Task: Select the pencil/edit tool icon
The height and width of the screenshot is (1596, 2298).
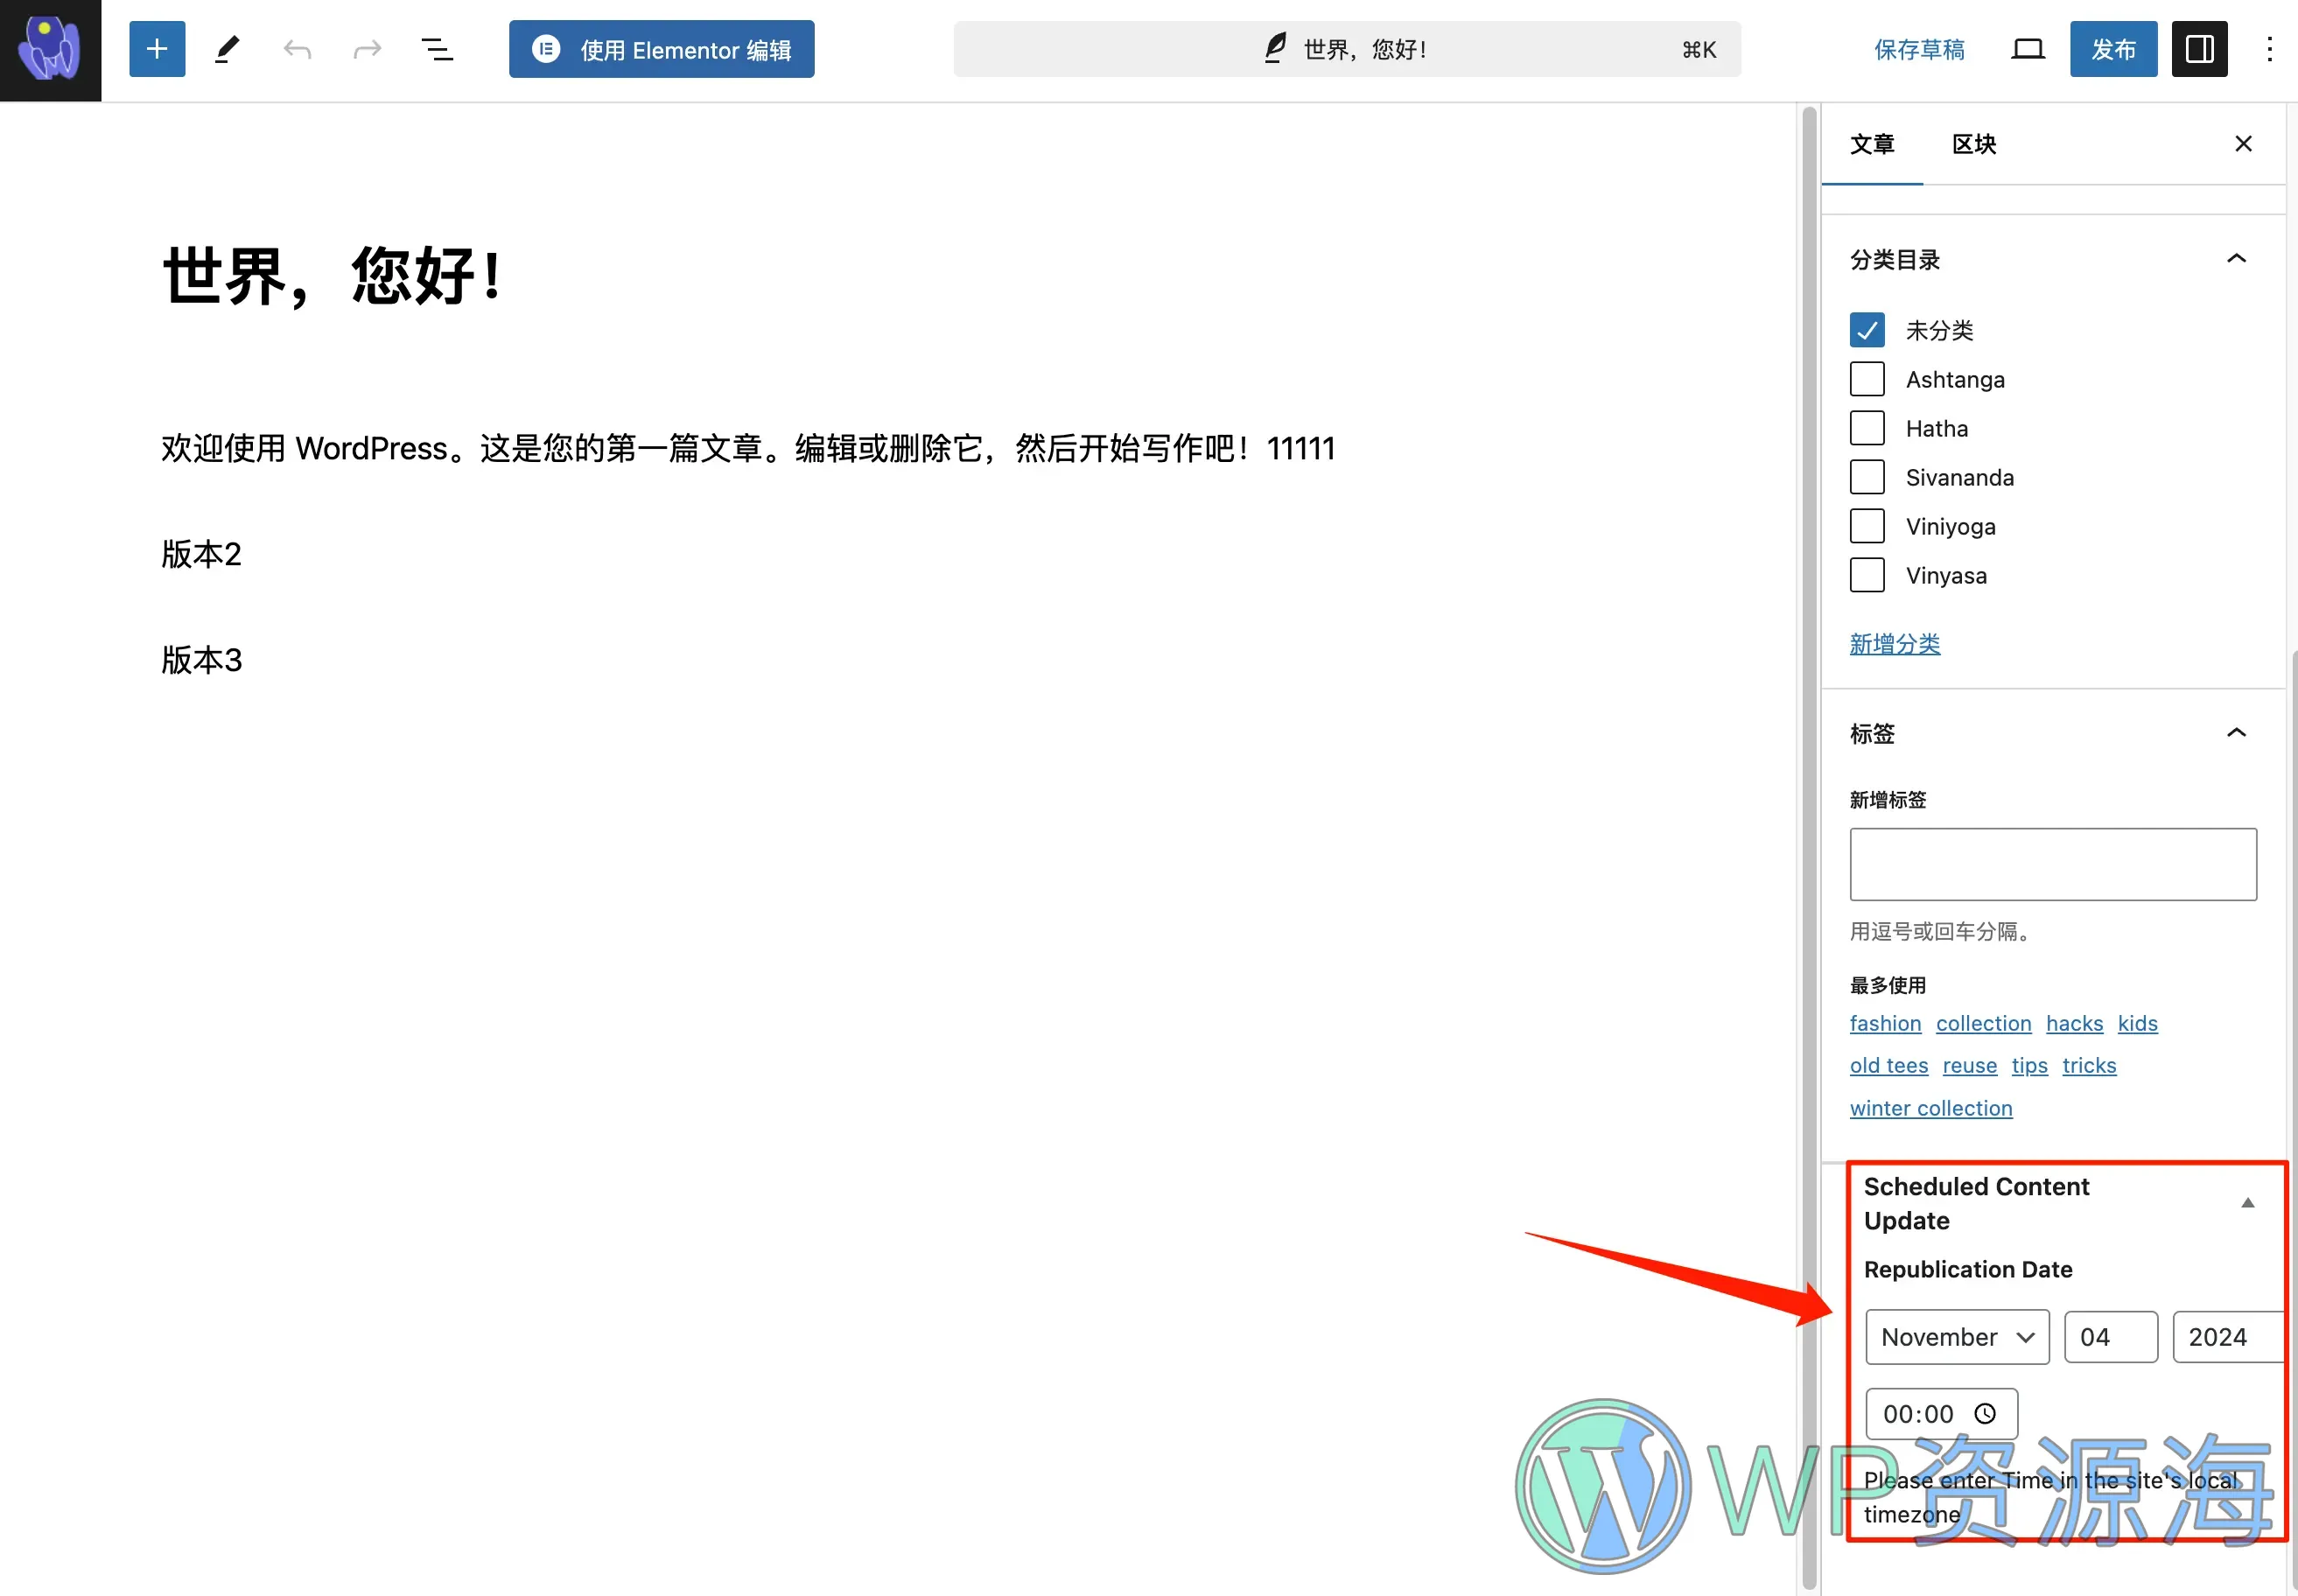Action: point(225,47)
